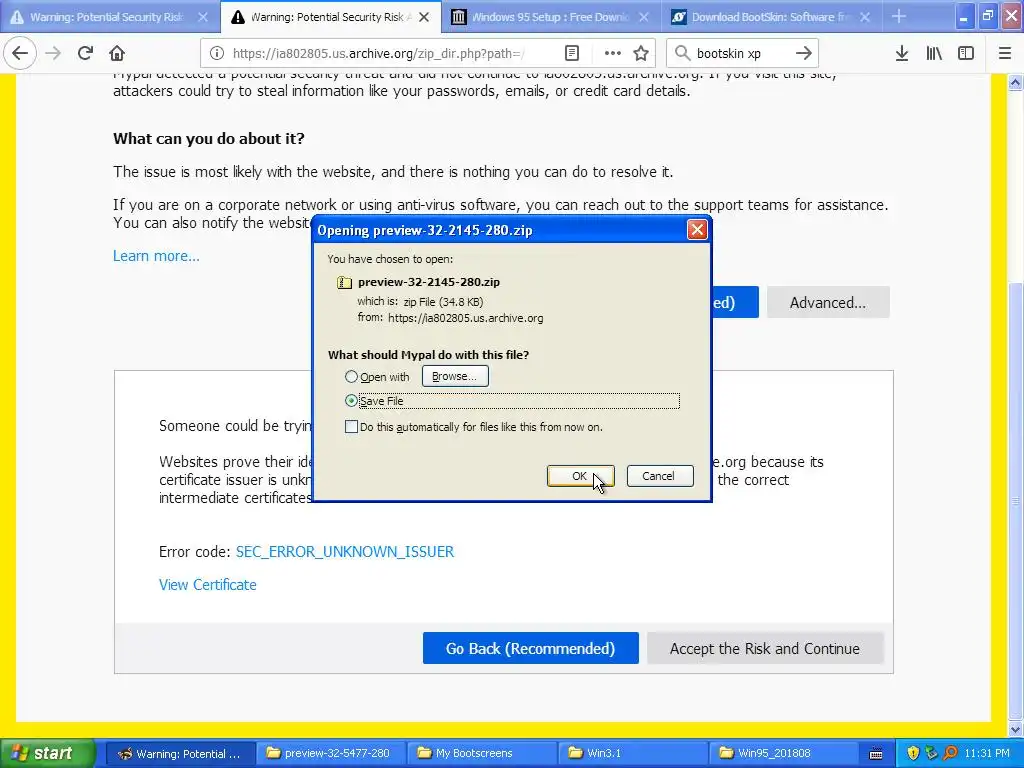Image resolution: width=1024 pixels, height=768 pixels.
Task: Click Browse to choose an application
Action: pyautogui.click(x=455, y=376)
